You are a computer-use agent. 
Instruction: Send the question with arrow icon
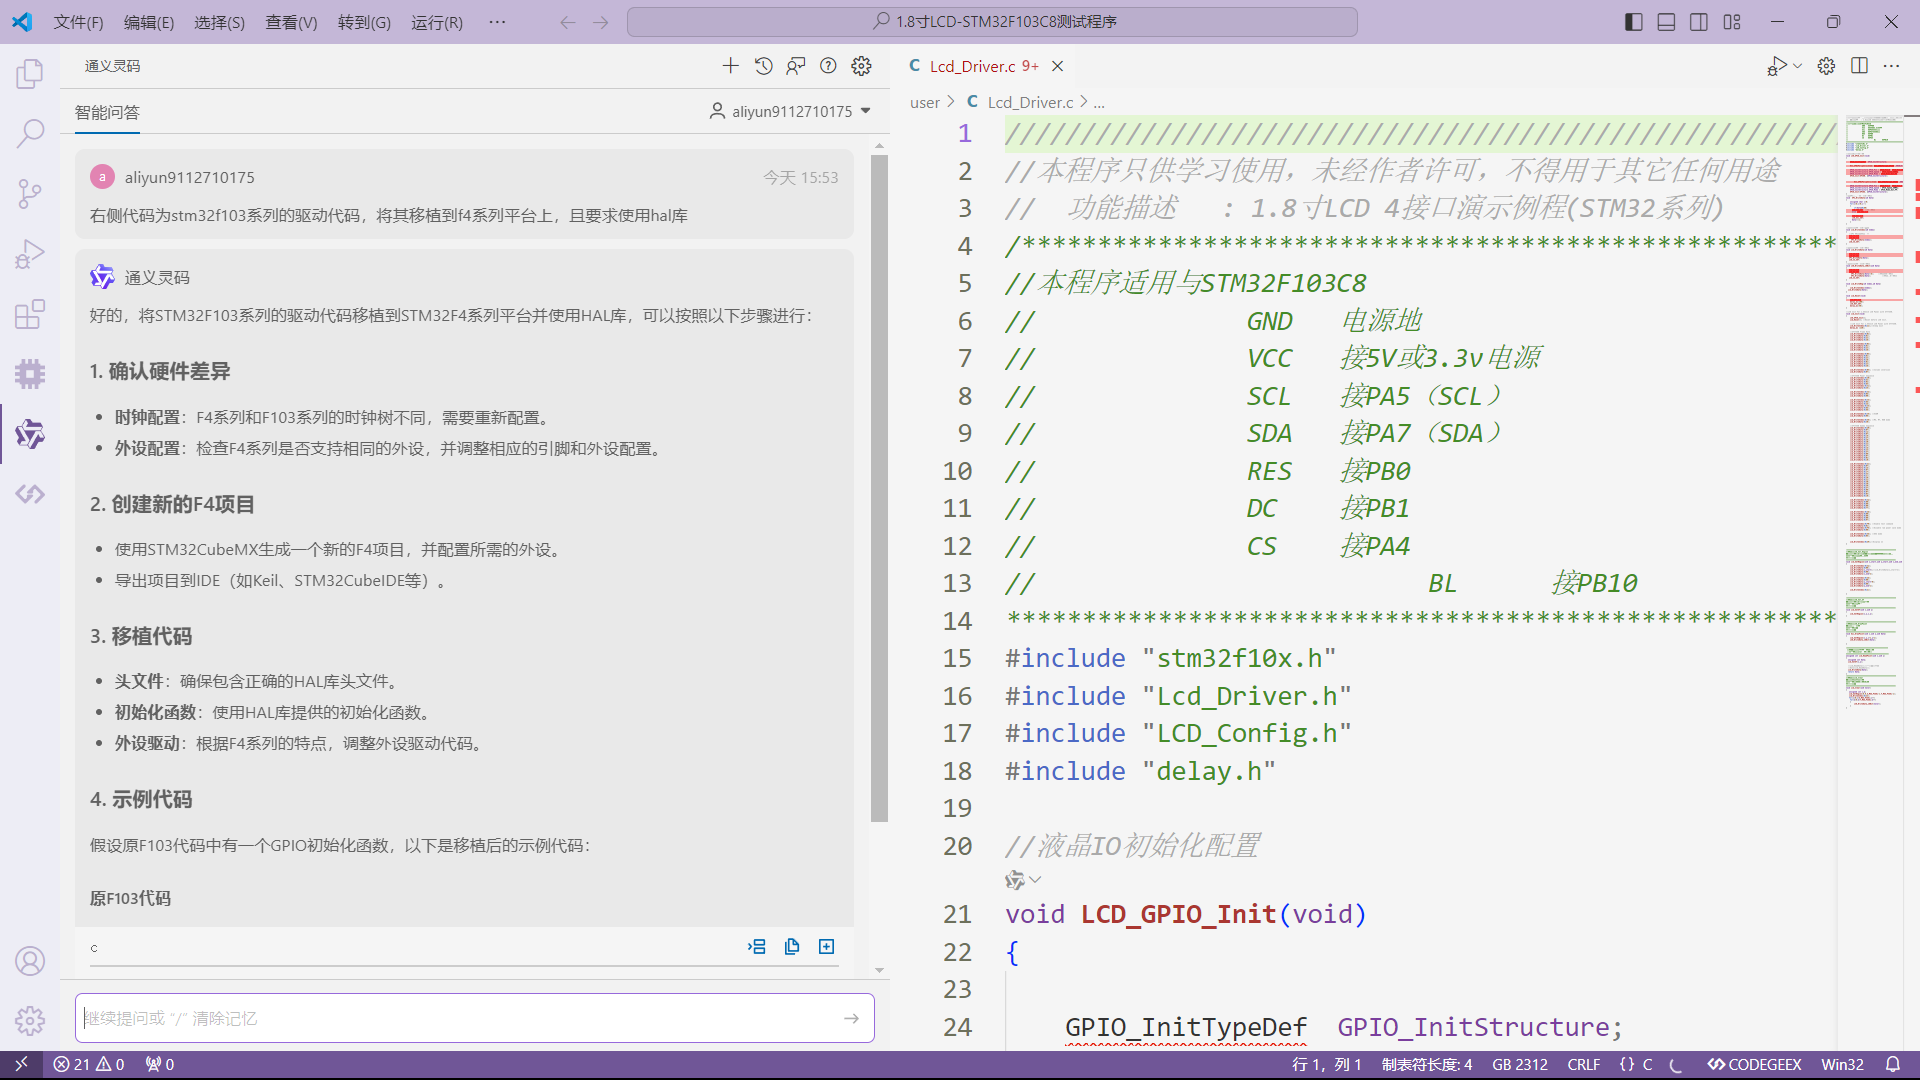pos(851,1018)
